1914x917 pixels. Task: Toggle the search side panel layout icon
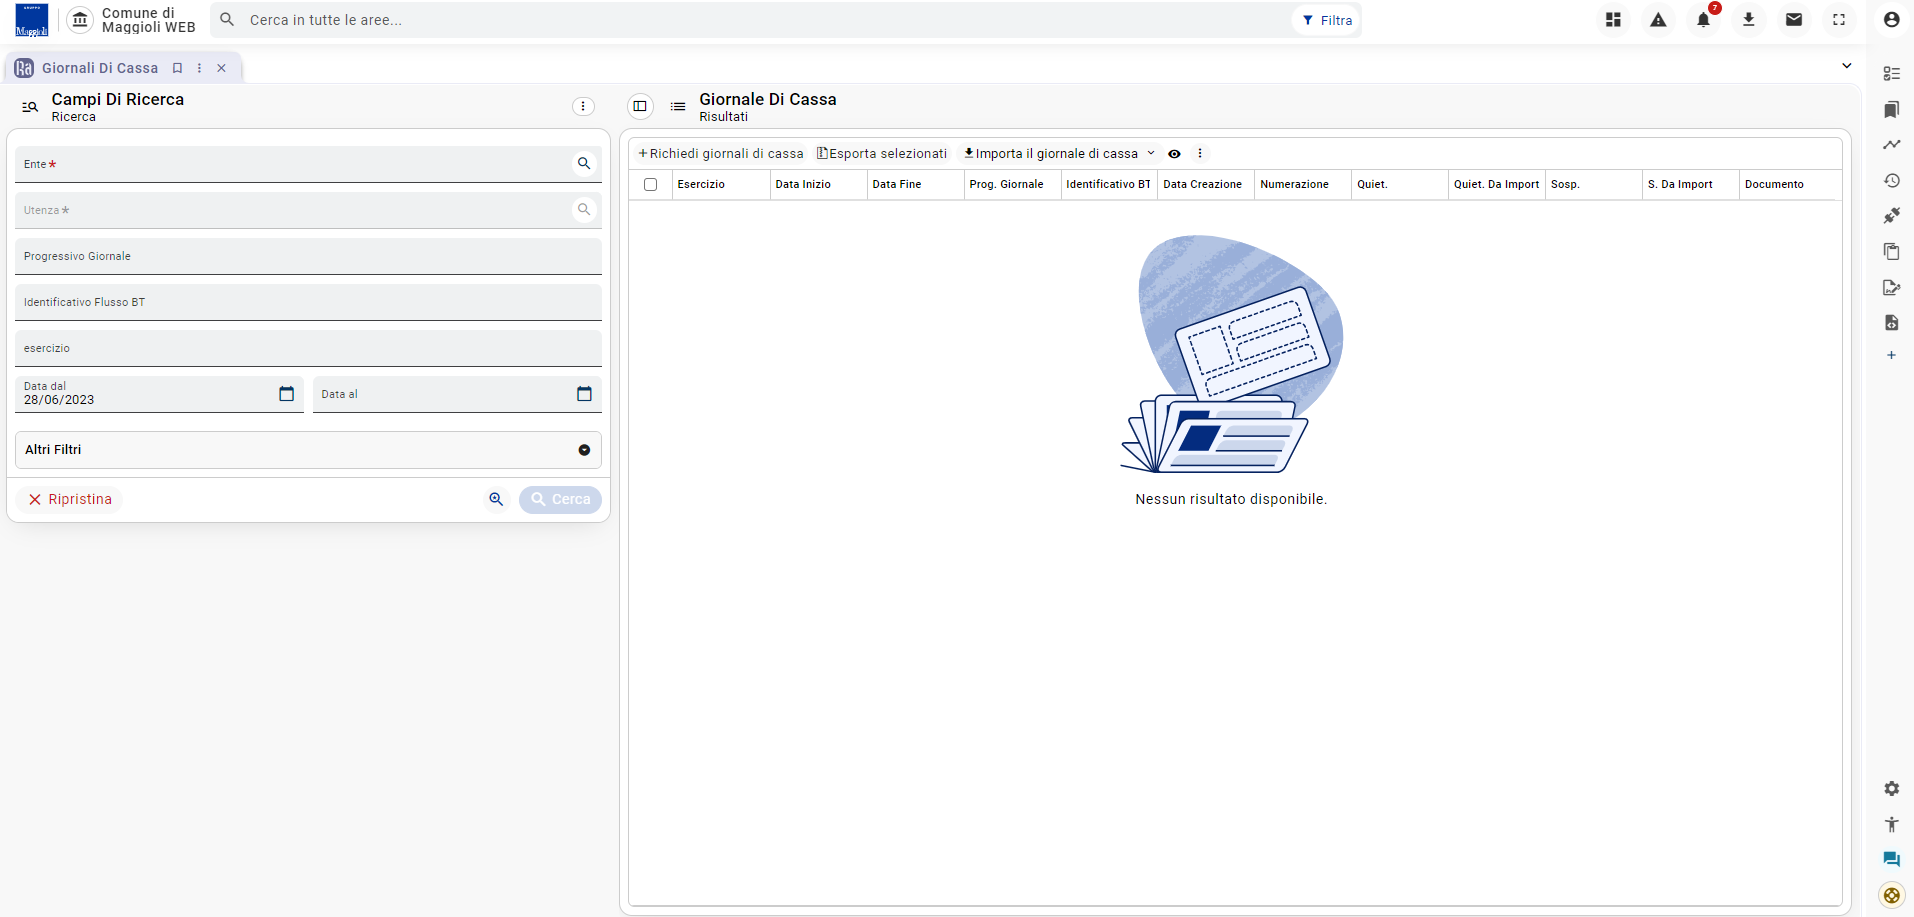[x=640, y=106]
